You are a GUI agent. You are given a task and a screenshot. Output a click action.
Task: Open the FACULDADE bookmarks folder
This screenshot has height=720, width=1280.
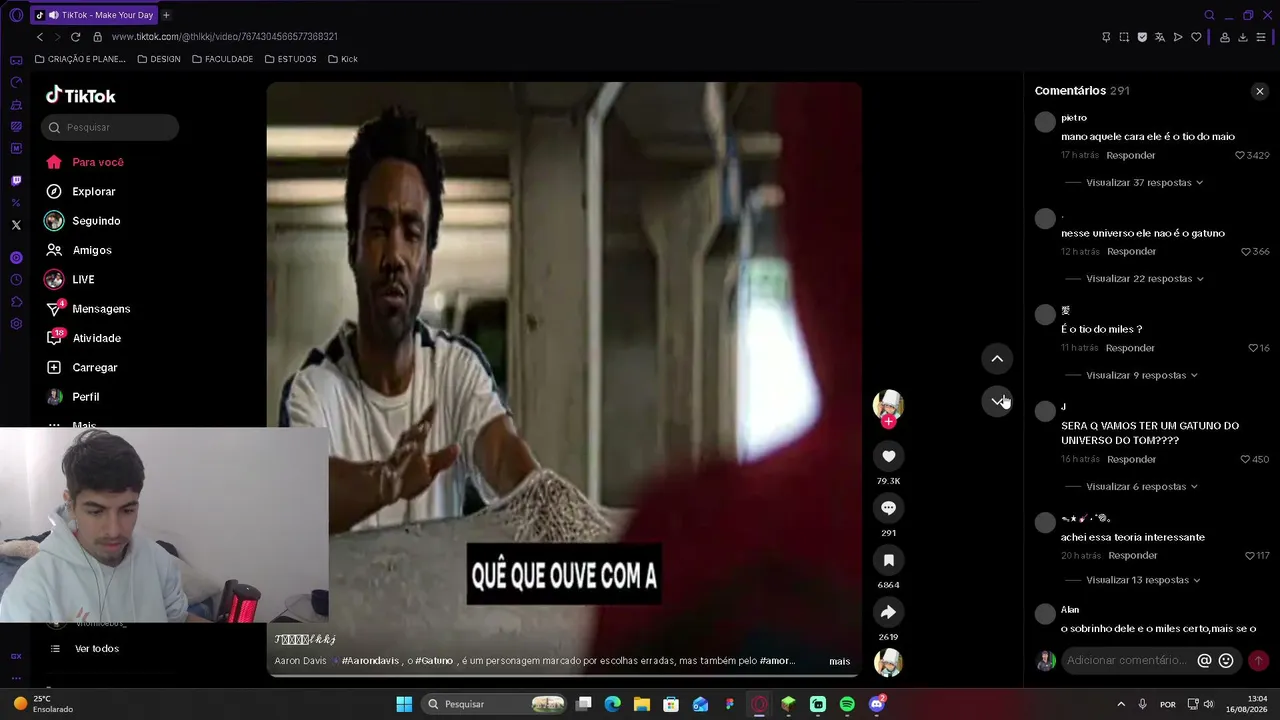click(222, 59)
